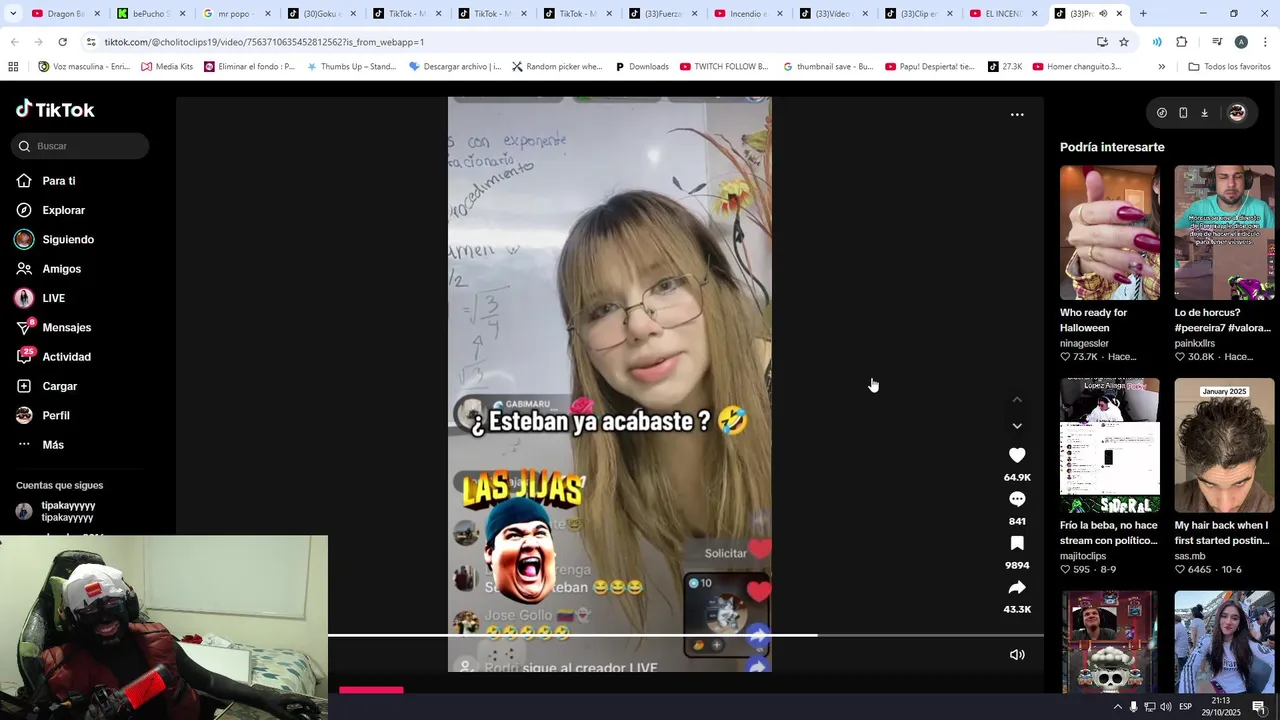This screenshot has height=720, width=1280.
Task: Go to next video with down chevron
Action: (1017, 426)
